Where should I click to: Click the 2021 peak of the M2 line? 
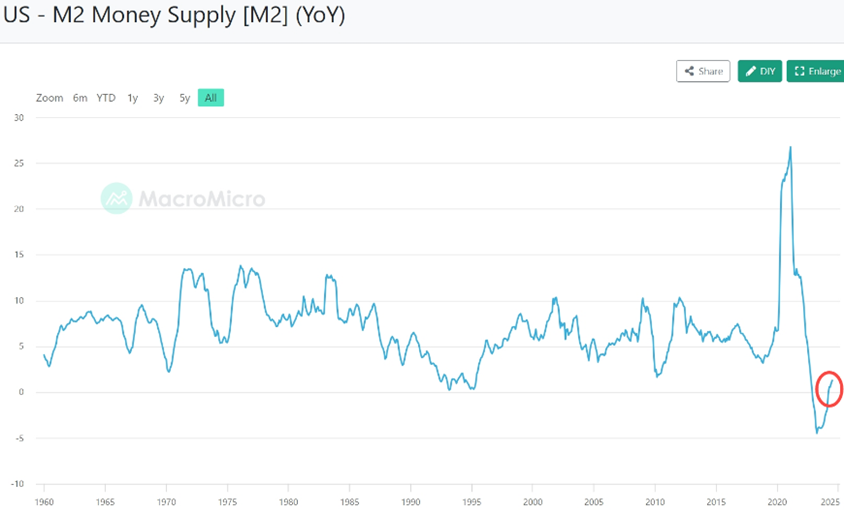(790, 147)
